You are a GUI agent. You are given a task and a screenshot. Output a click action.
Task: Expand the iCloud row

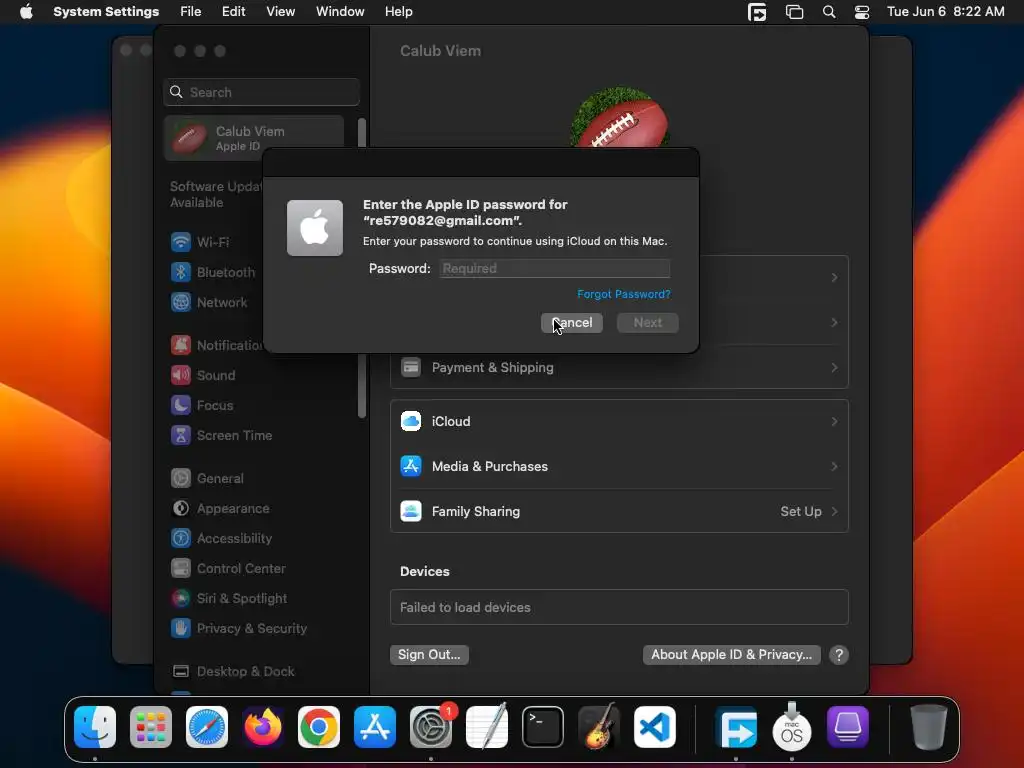[619, 421]
